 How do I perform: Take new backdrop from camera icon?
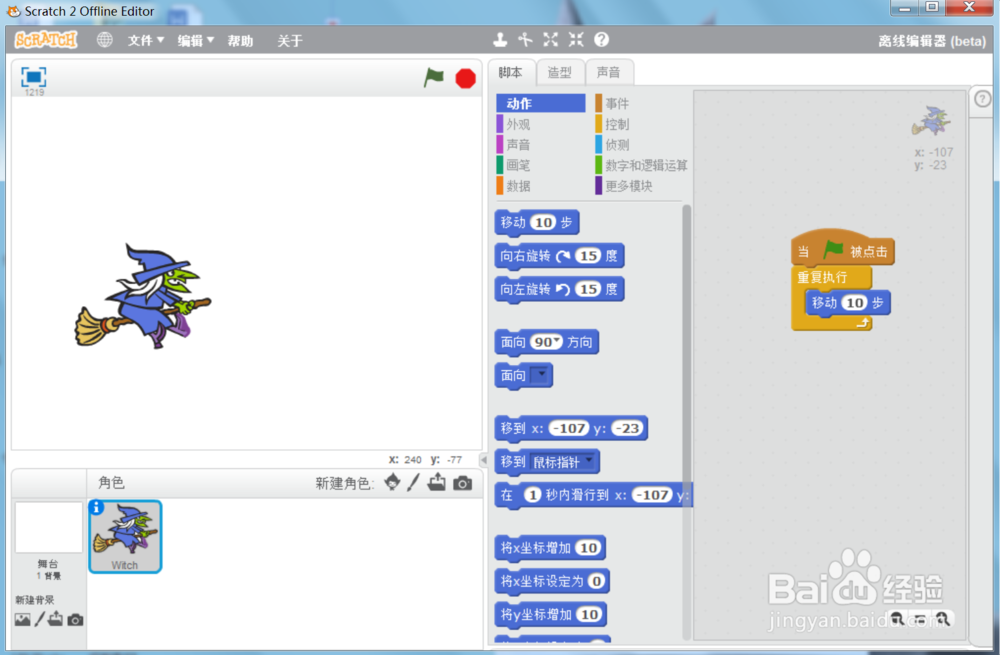point(75,620)
